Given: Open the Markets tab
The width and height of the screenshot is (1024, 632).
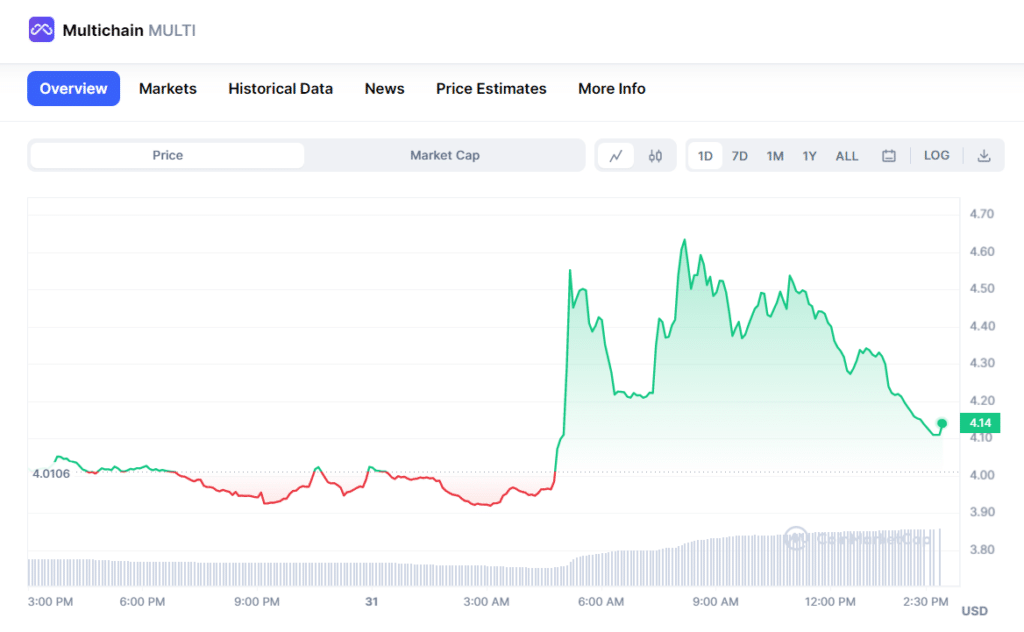Looking at the screenshot, I should (168, 89).
